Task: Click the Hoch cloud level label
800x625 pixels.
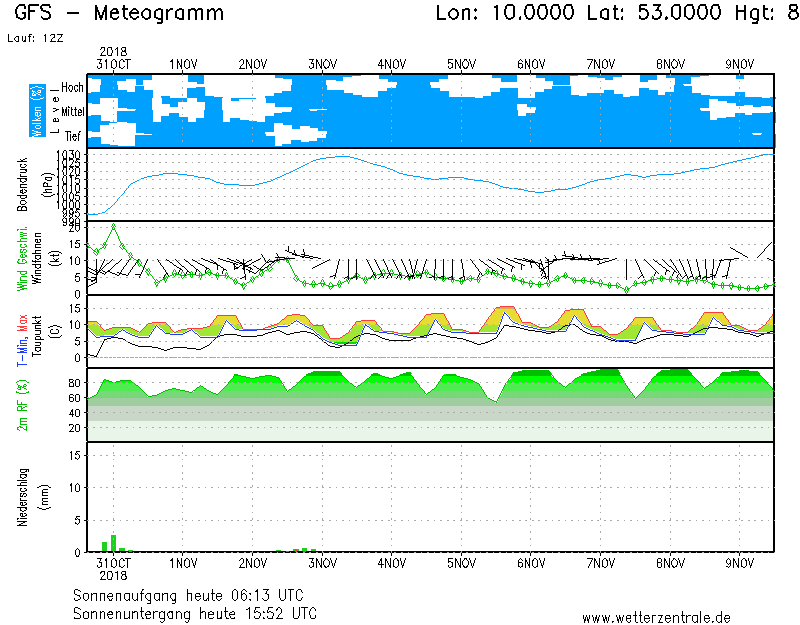Action: pyautogui.click(x=72, y=88)
